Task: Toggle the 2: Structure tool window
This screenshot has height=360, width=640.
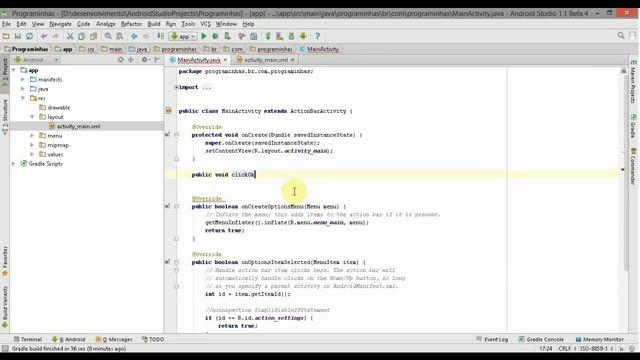Action: pos(5,117)
